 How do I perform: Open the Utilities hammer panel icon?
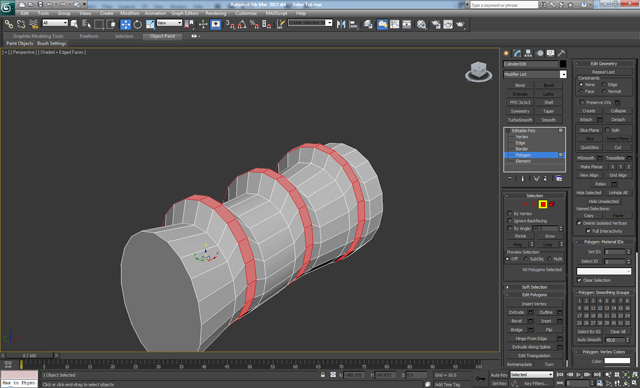(x=562, y=53)
